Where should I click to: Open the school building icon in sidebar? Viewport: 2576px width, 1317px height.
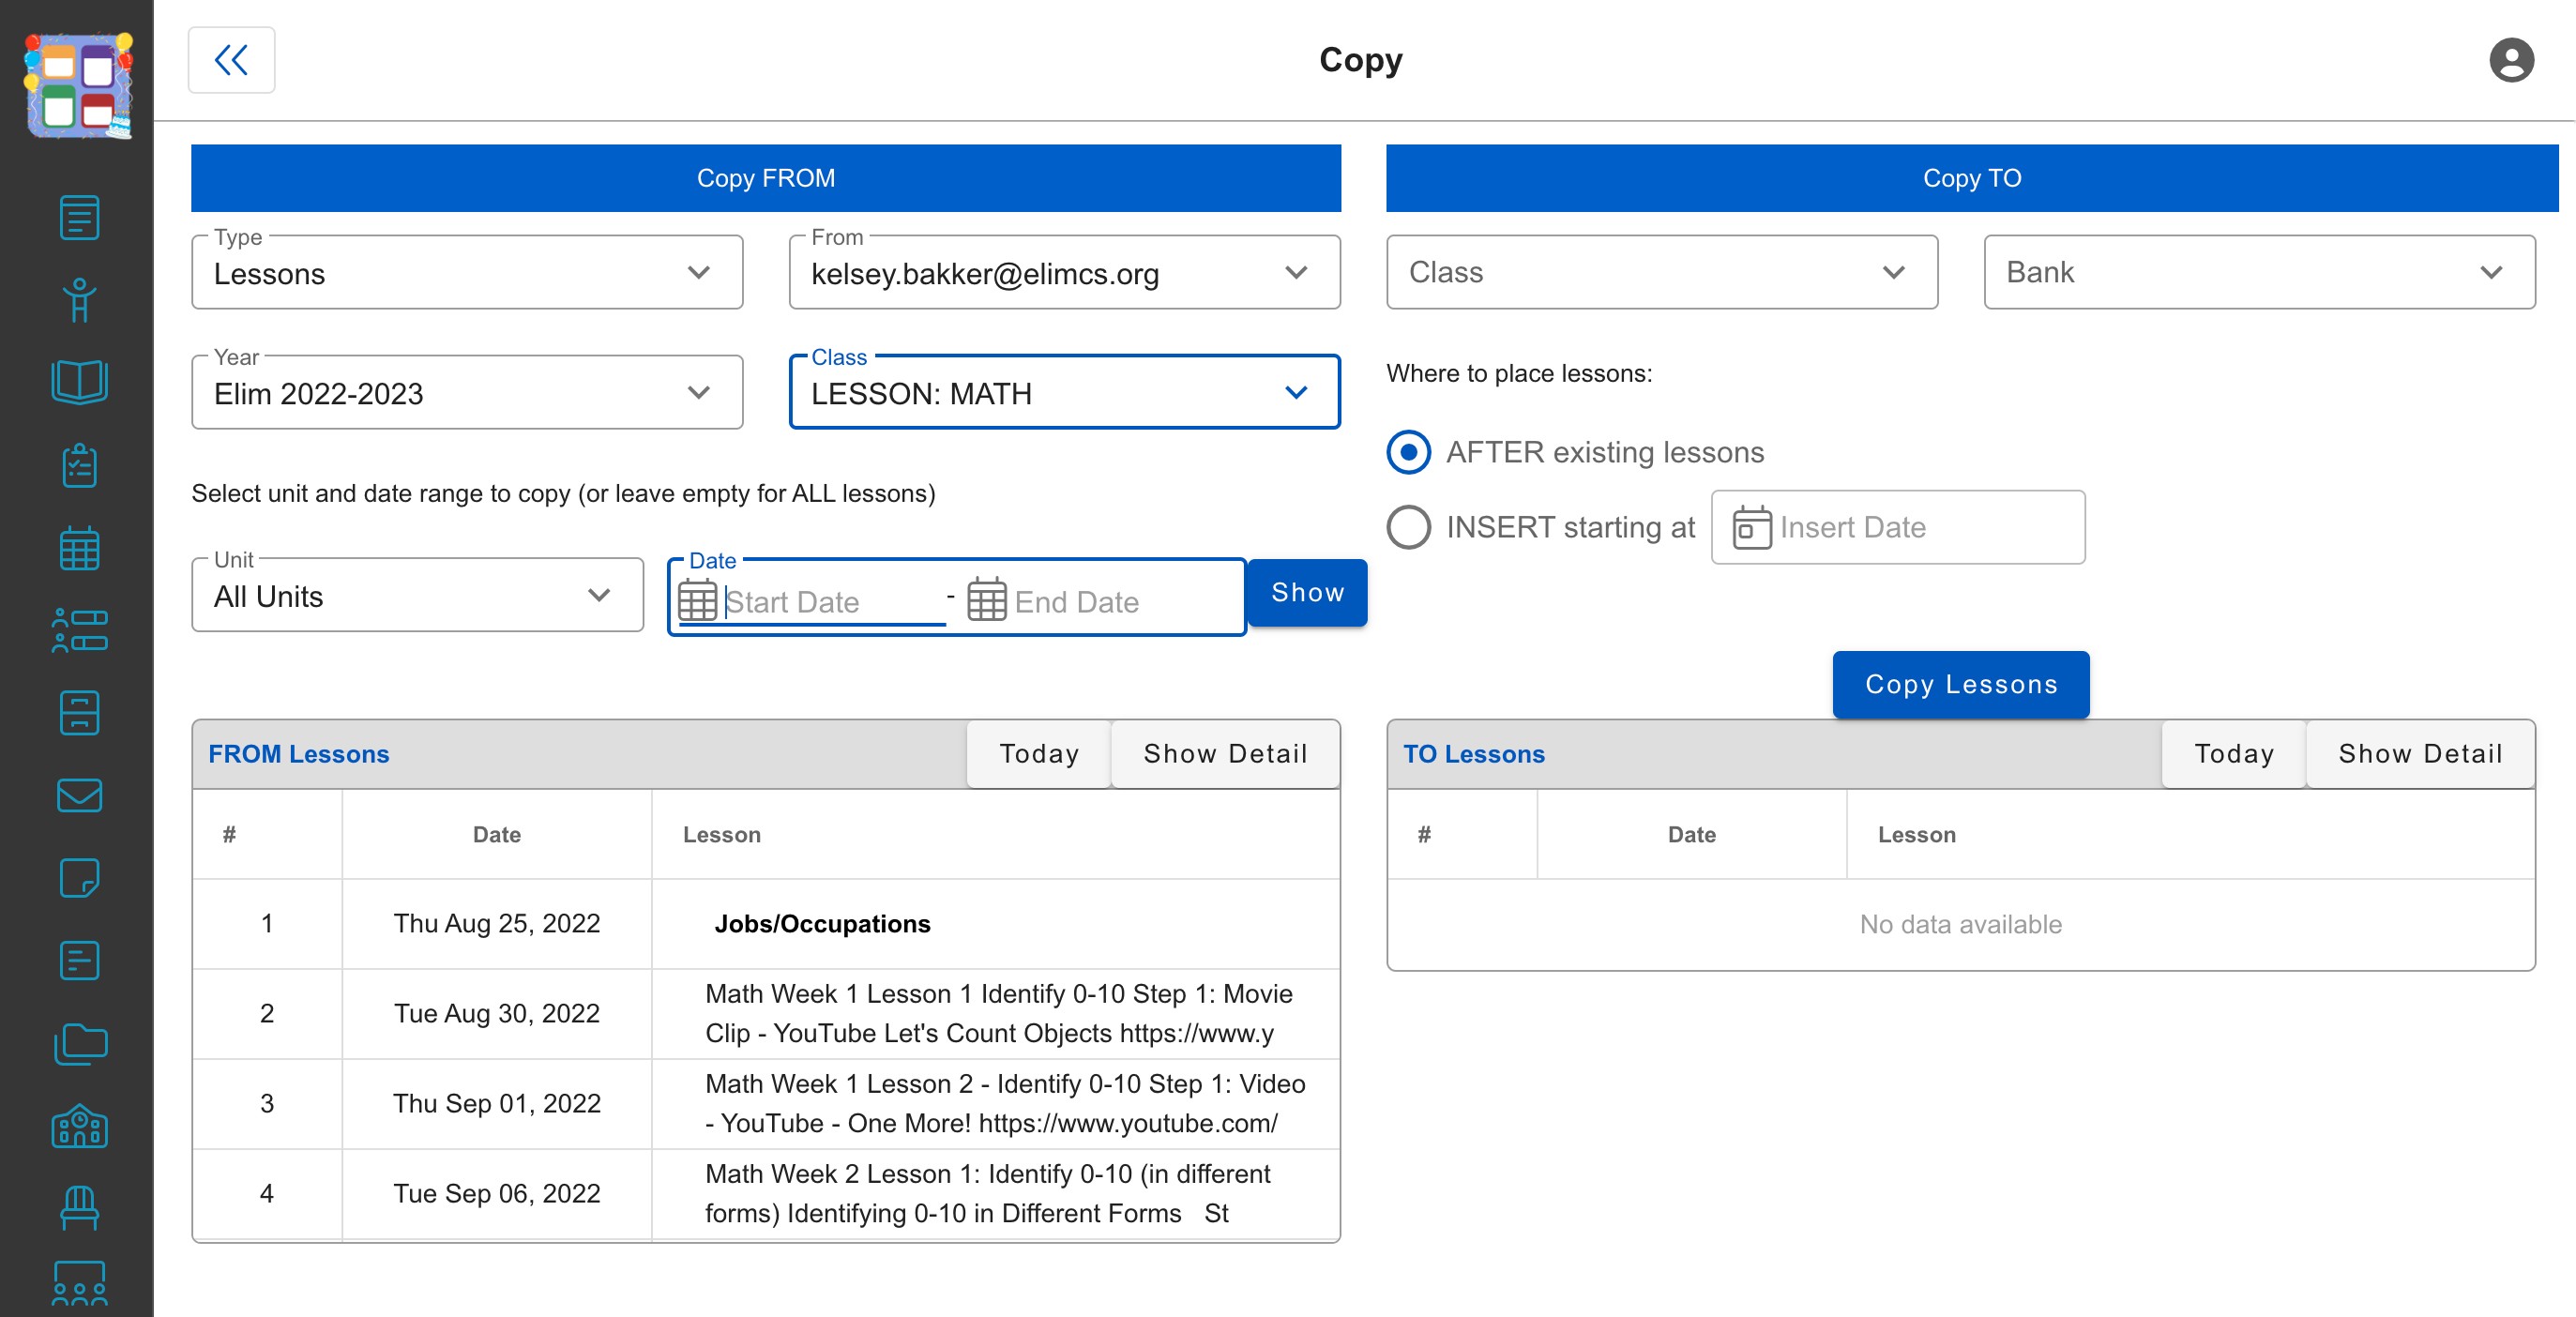pos(79,1126)
